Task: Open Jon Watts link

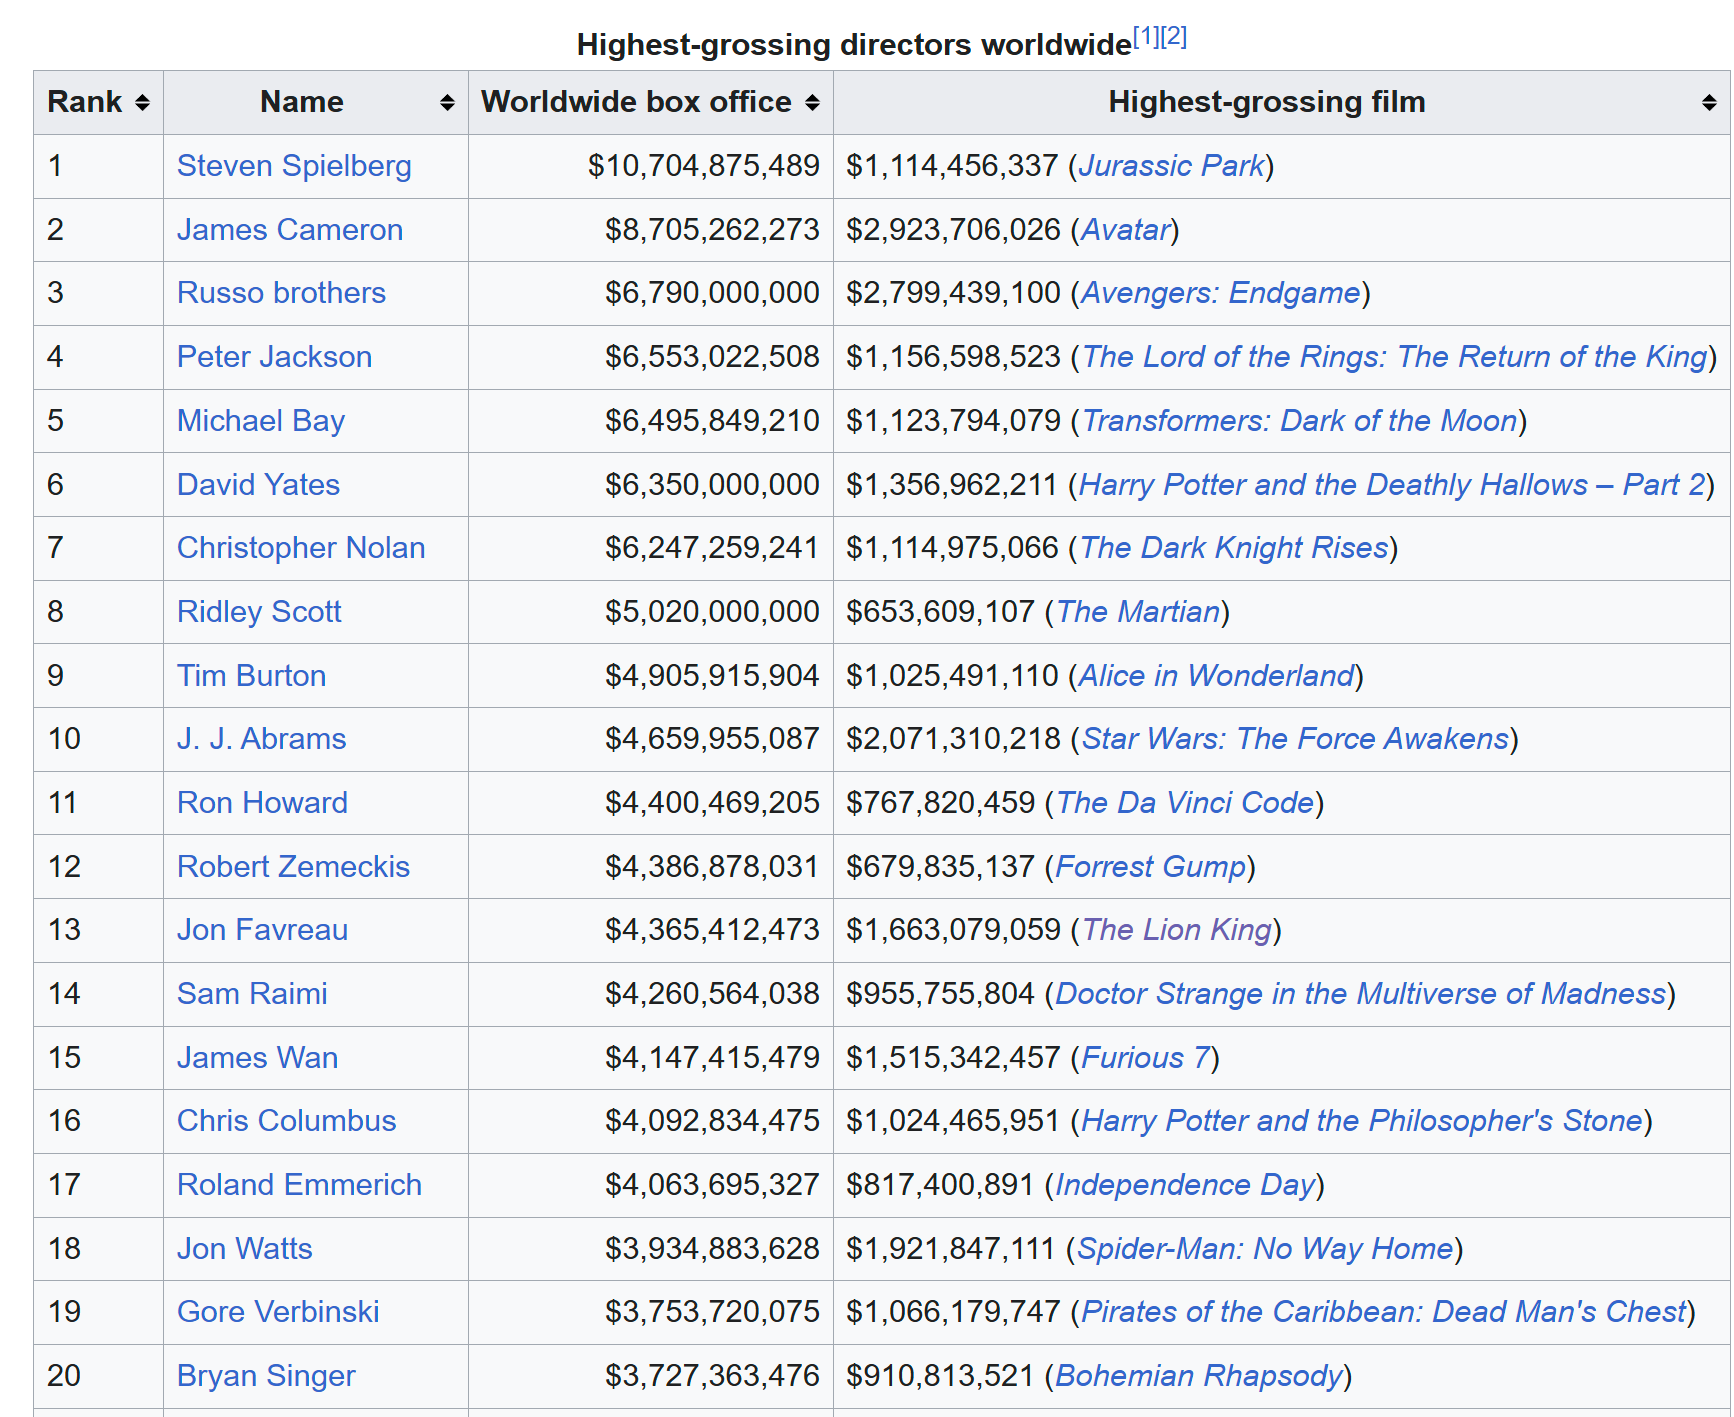Action: [244, 1249]
